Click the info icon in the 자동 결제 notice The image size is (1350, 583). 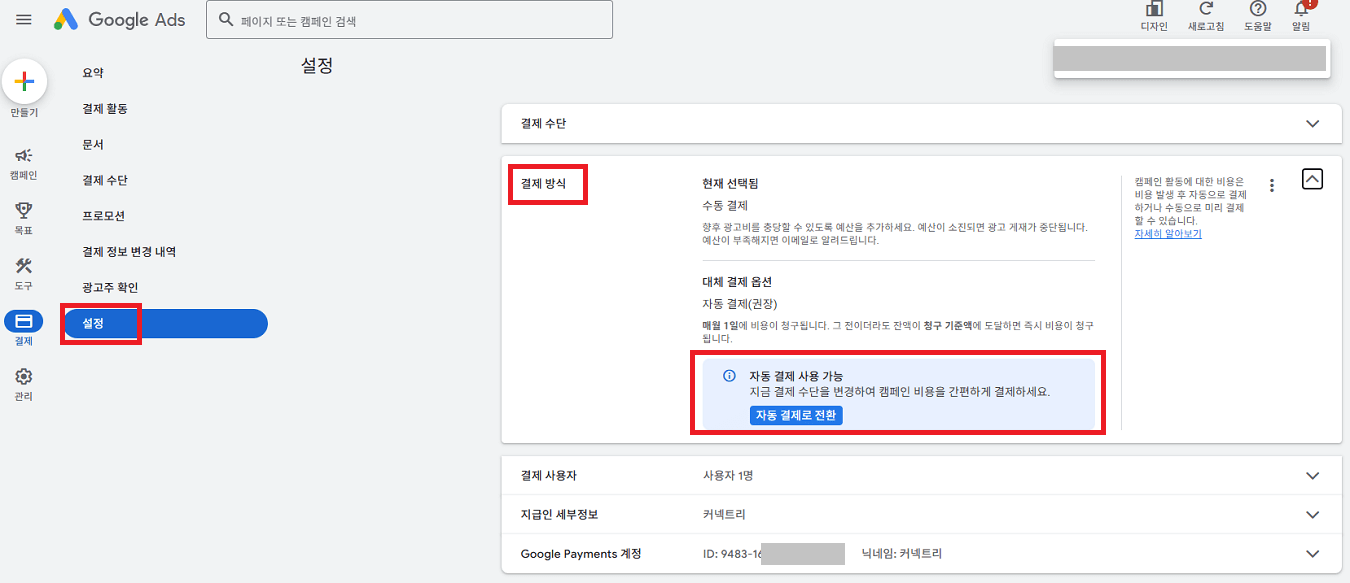729,376
